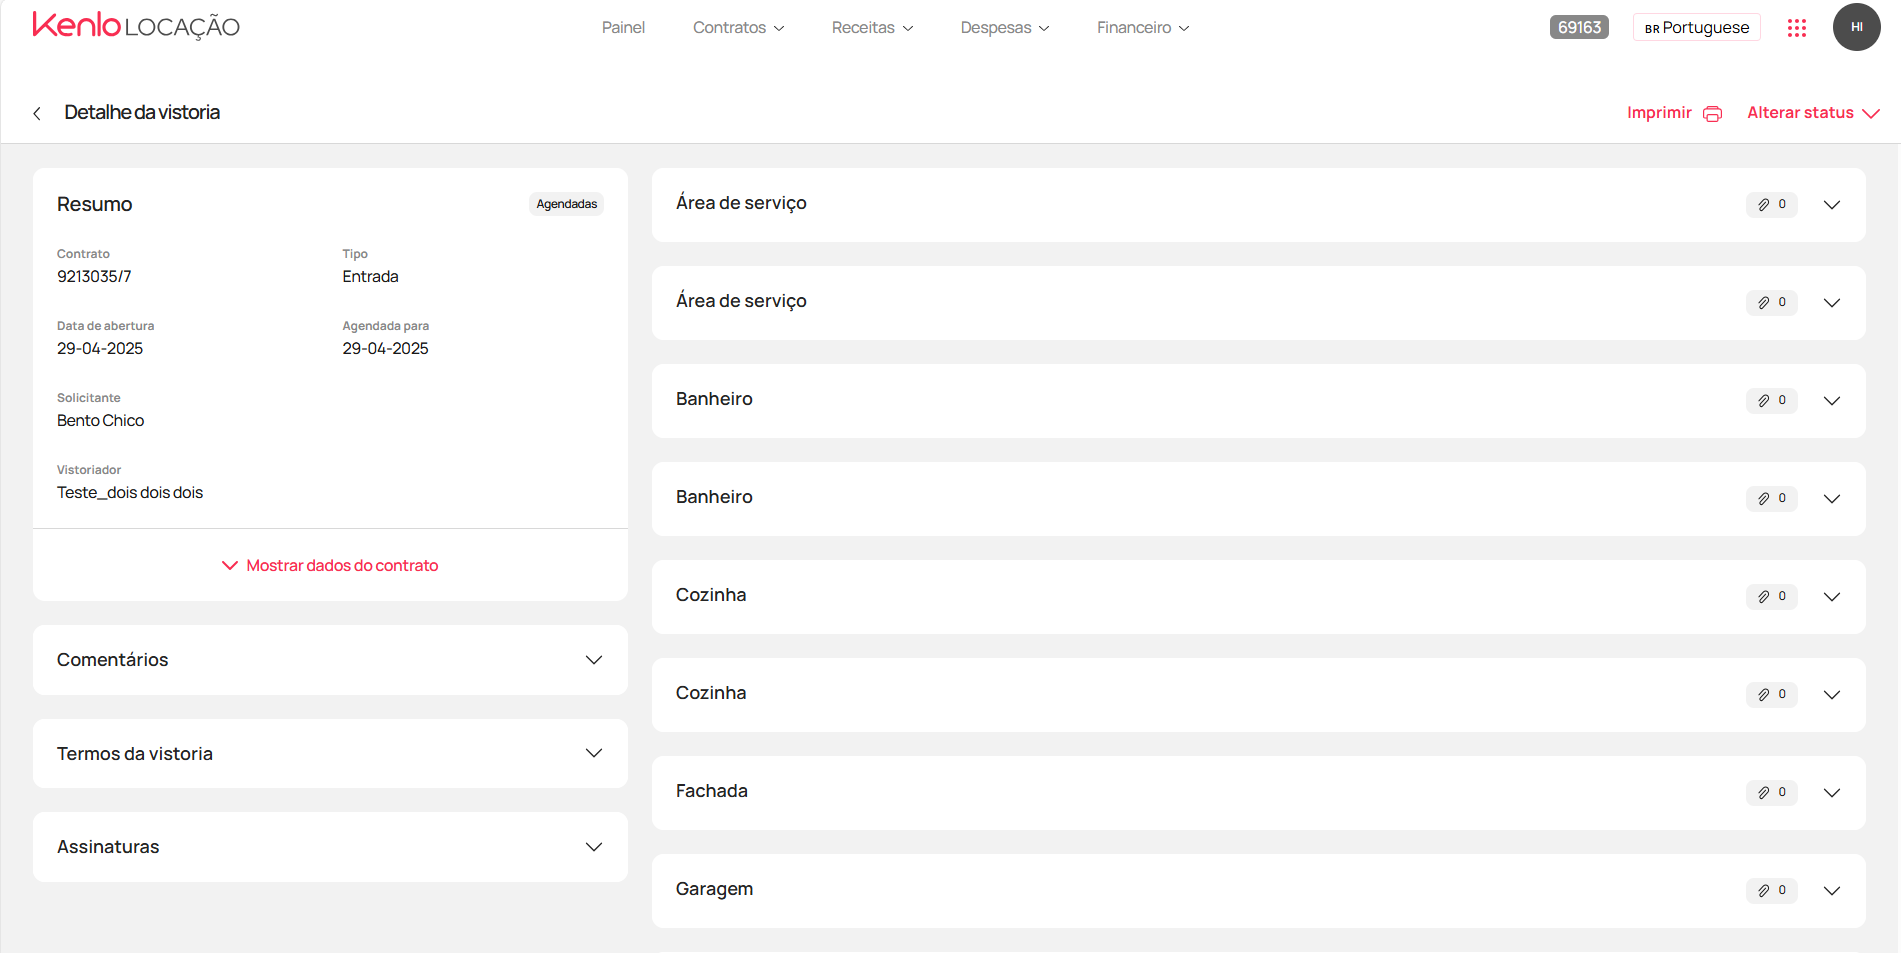Click contract number 9213035/7
Image resolution: width=1901 pixels, height=953 pixels.
coord(94,277)
